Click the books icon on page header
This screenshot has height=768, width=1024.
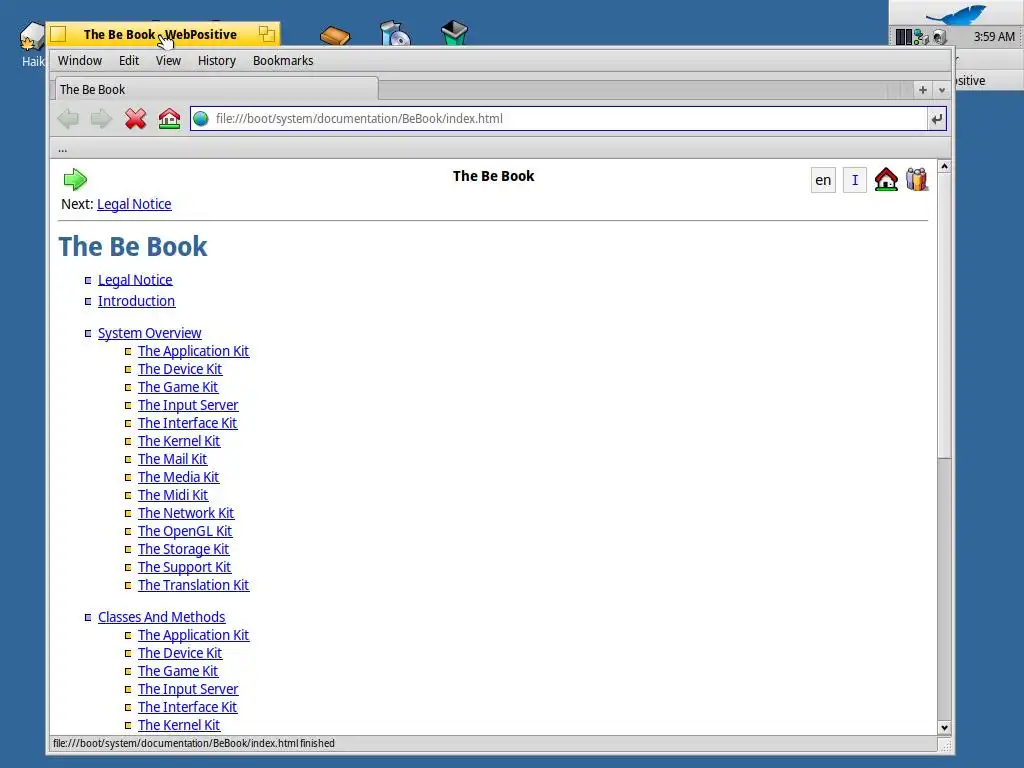pyautogui.click(x=917, y=180)
